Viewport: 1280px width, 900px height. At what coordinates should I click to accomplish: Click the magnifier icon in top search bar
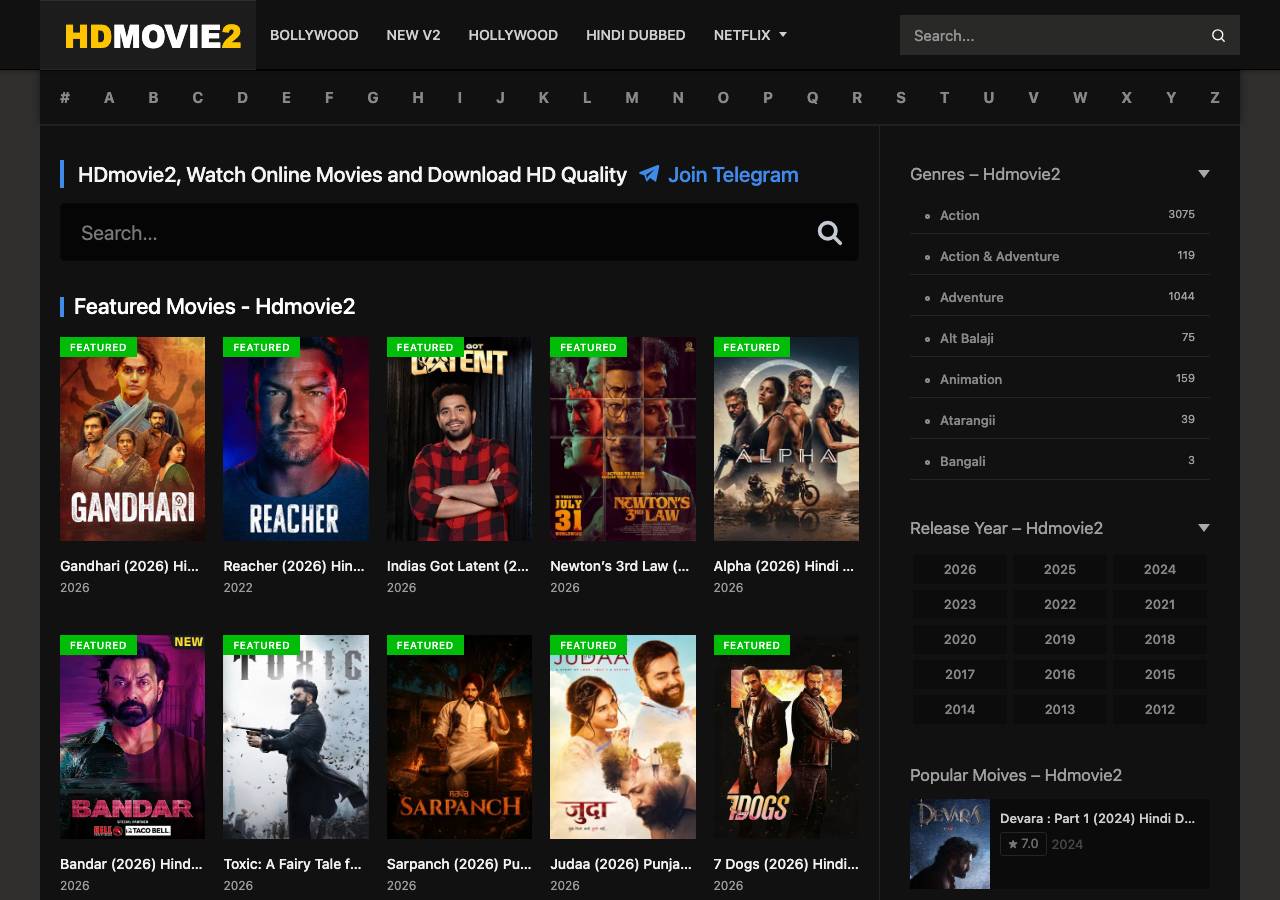pos(1218,35)
